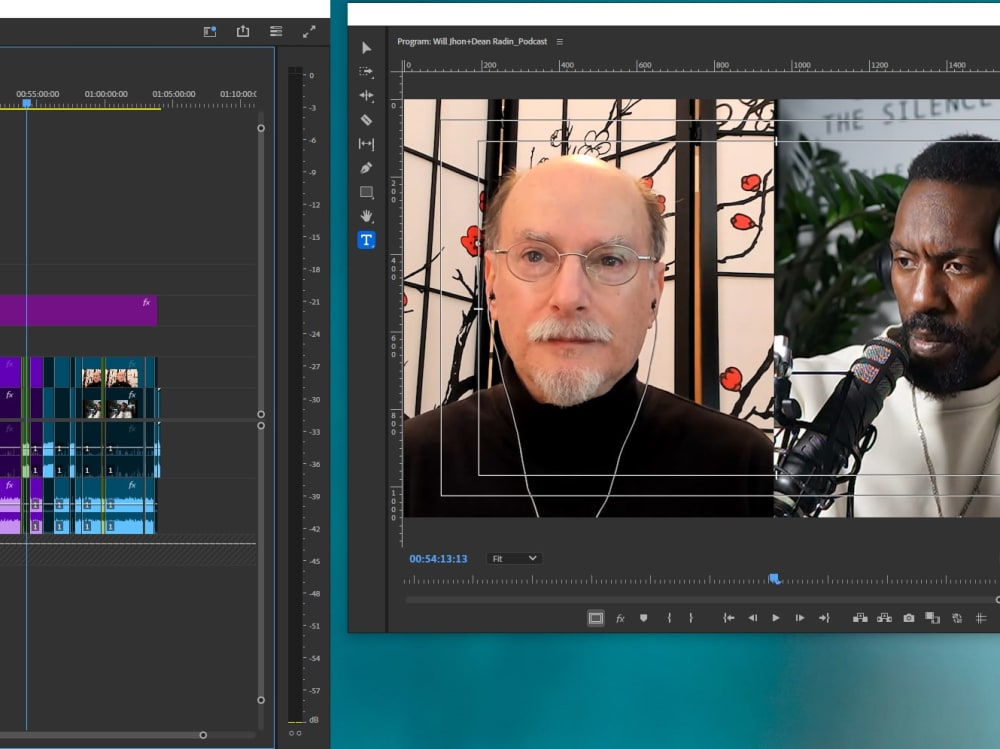The image size is (1000, 749).
Task: Open the Fit zoom level dropdown
Action: click(x=514, y=558)
